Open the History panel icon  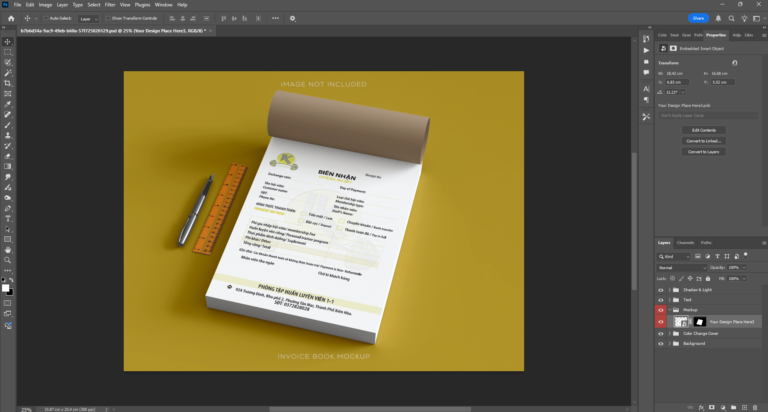[x=646, y=39]
